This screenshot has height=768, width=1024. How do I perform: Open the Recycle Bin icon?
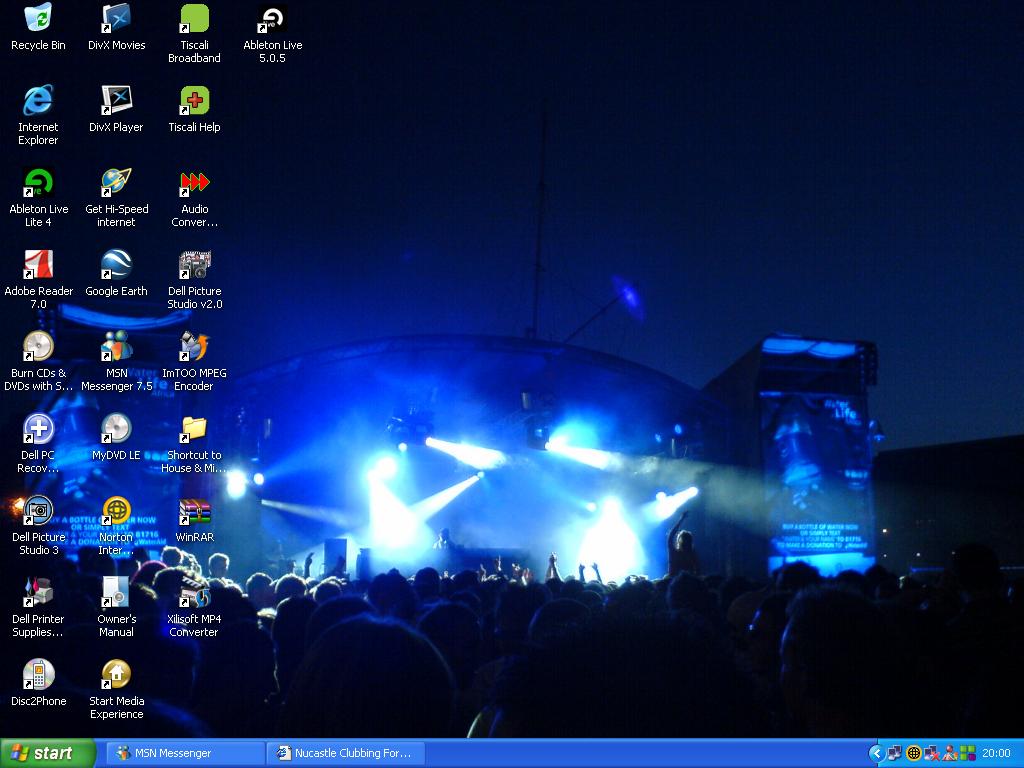point(38,20)
